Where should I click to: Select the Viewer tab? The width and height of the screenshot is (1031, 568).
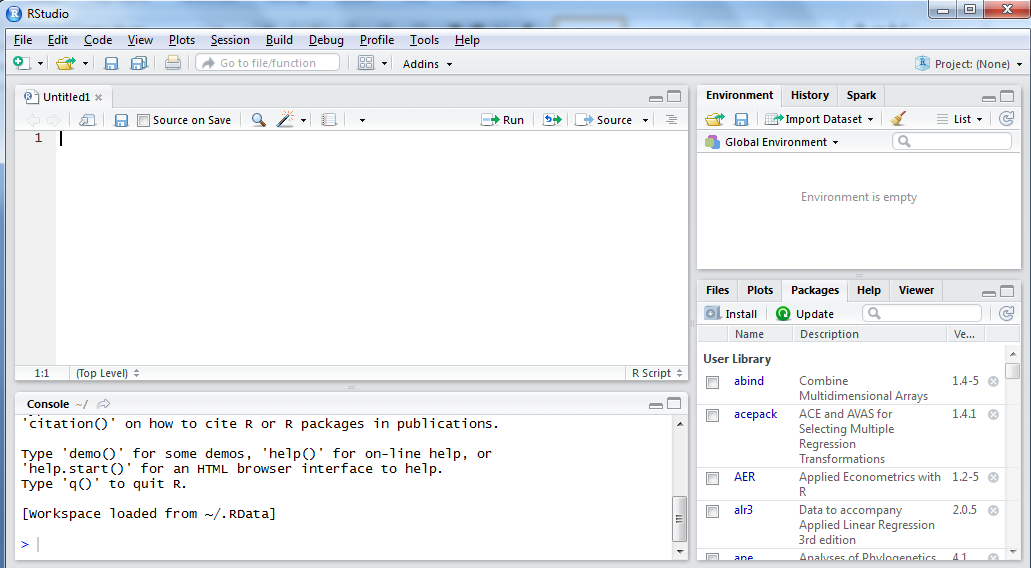pos(916,290)
